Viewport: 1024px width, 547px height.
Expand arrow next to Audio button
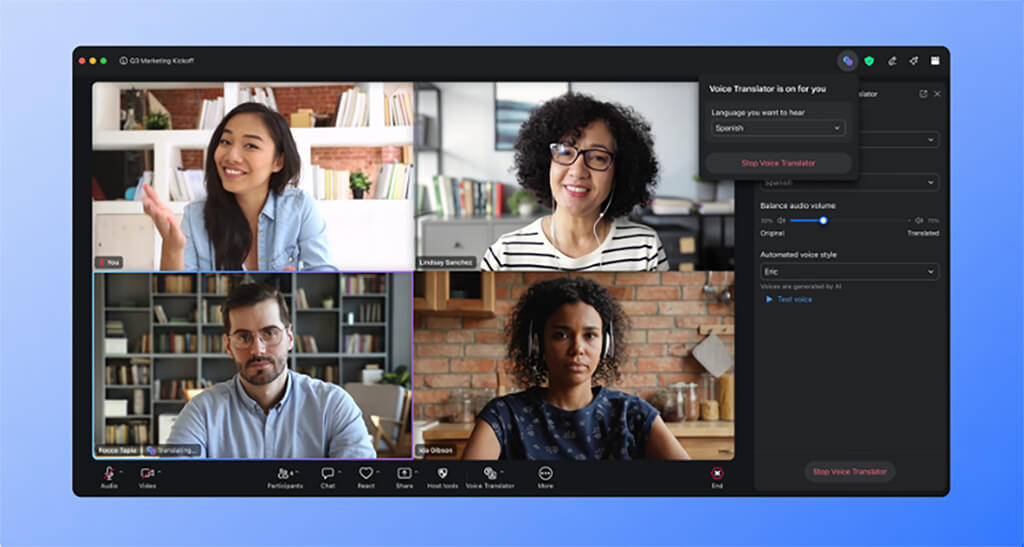click(121, 471)
